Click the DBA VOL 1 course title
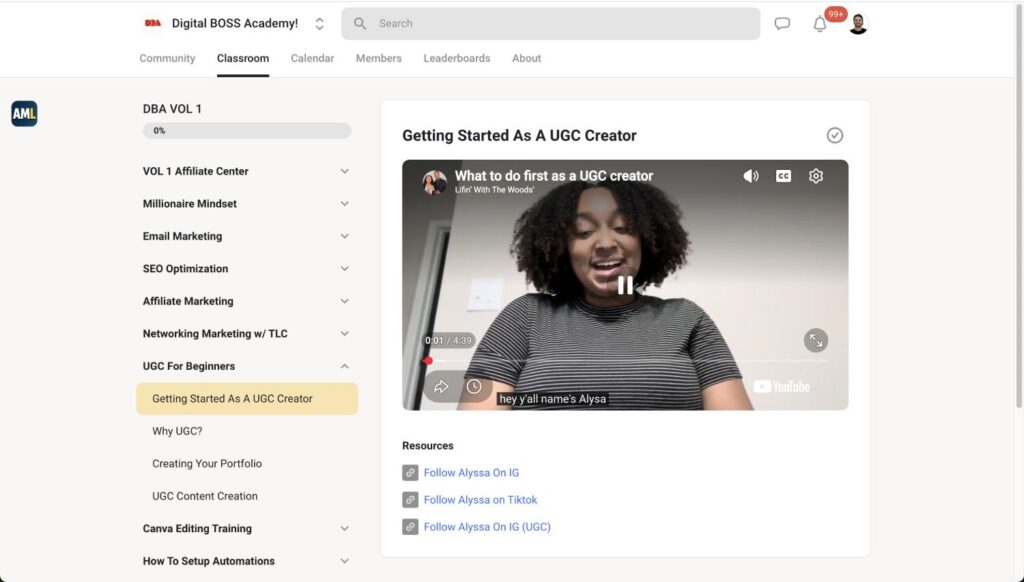Image resolution: width=1024 pixels, height=582 pixels. [172, 109]
